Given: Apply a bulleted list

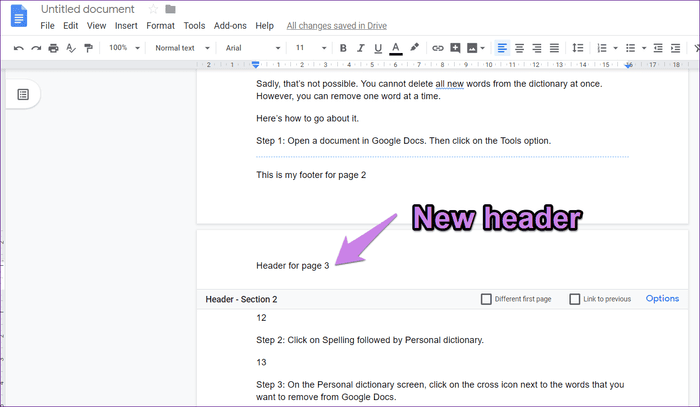Looking at the screenshot, I should tap(630, 48).
